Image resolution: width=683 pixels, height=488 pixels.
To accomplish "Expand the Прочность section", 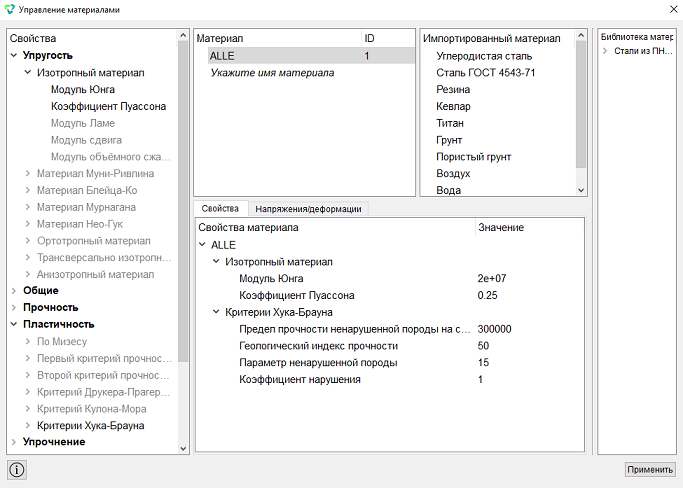I will tap(14, 308).
